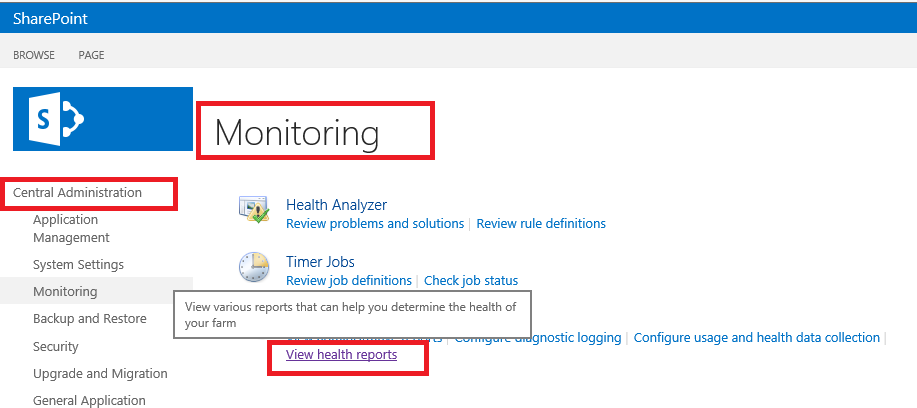The height and width of the screenshot is (408, 917).
Task: Click View health reports link
Action: coord(341,355)
